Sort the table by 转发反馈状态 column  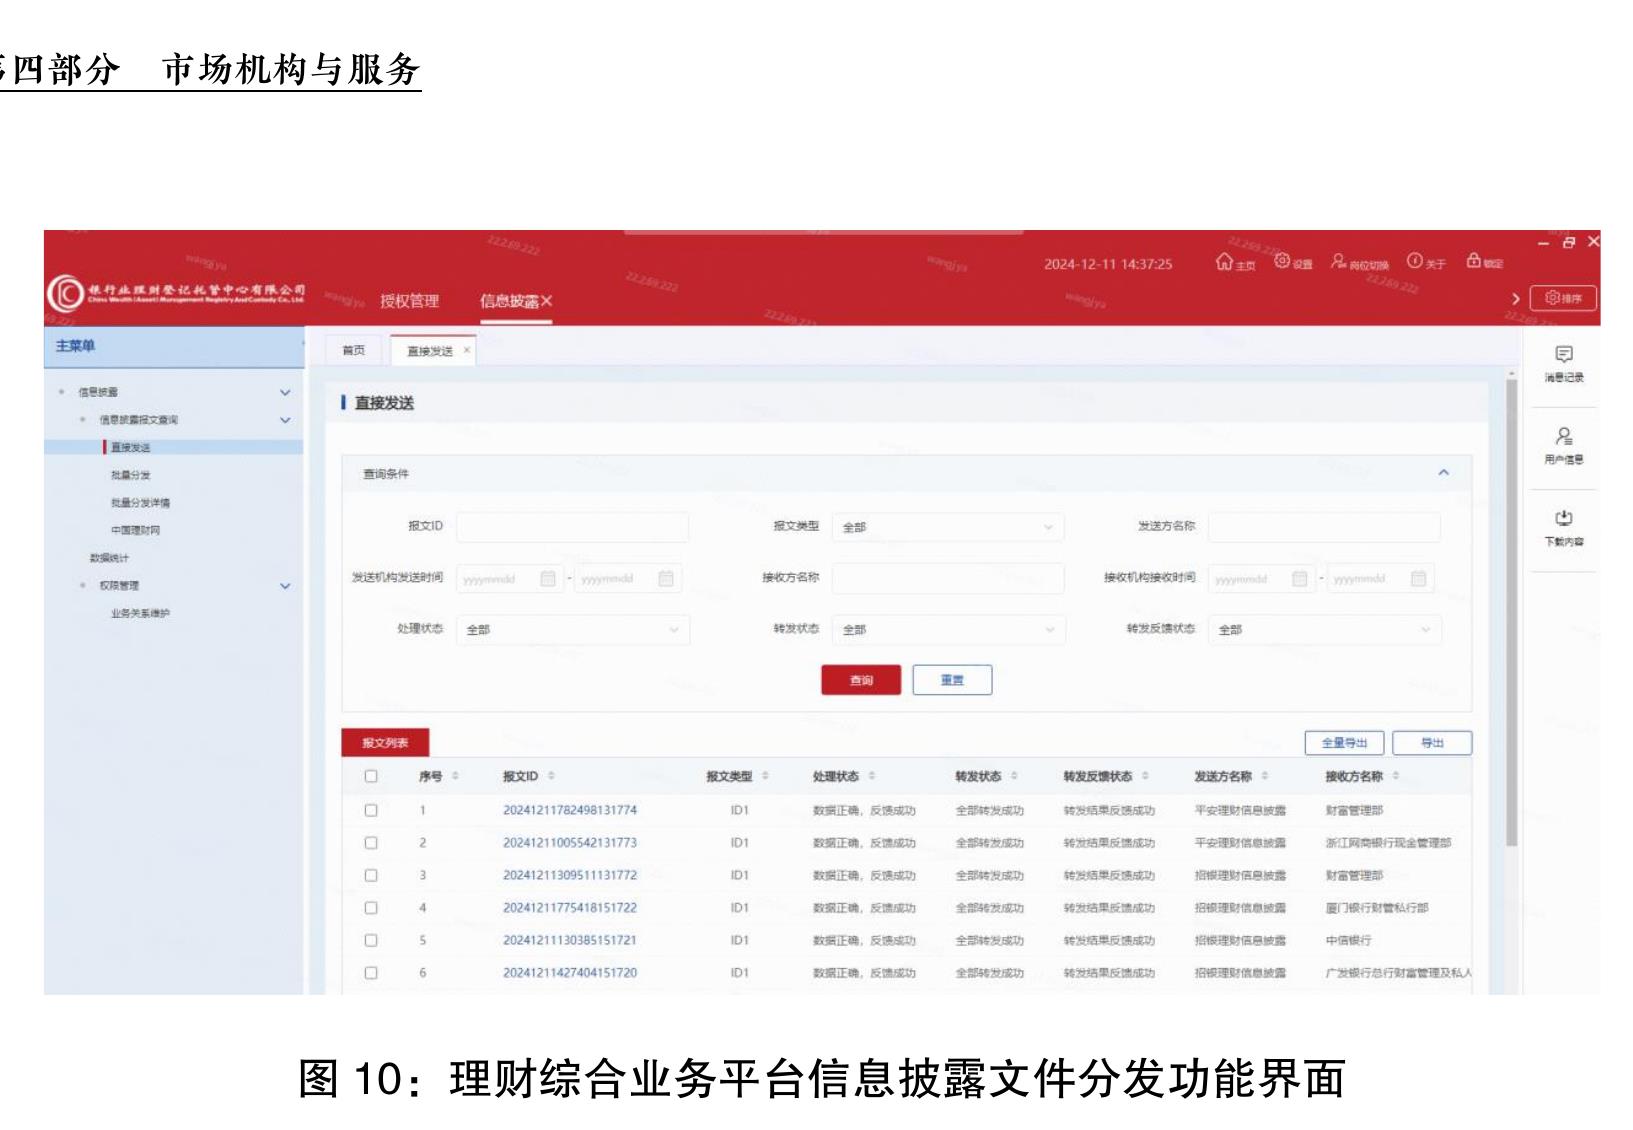pyautogui.click(x=1145, y=777)
